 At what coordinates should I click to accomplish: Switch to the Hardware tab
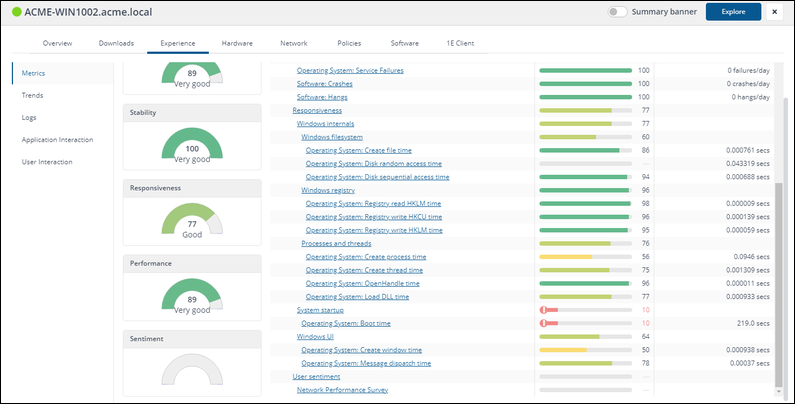[237, 43]
